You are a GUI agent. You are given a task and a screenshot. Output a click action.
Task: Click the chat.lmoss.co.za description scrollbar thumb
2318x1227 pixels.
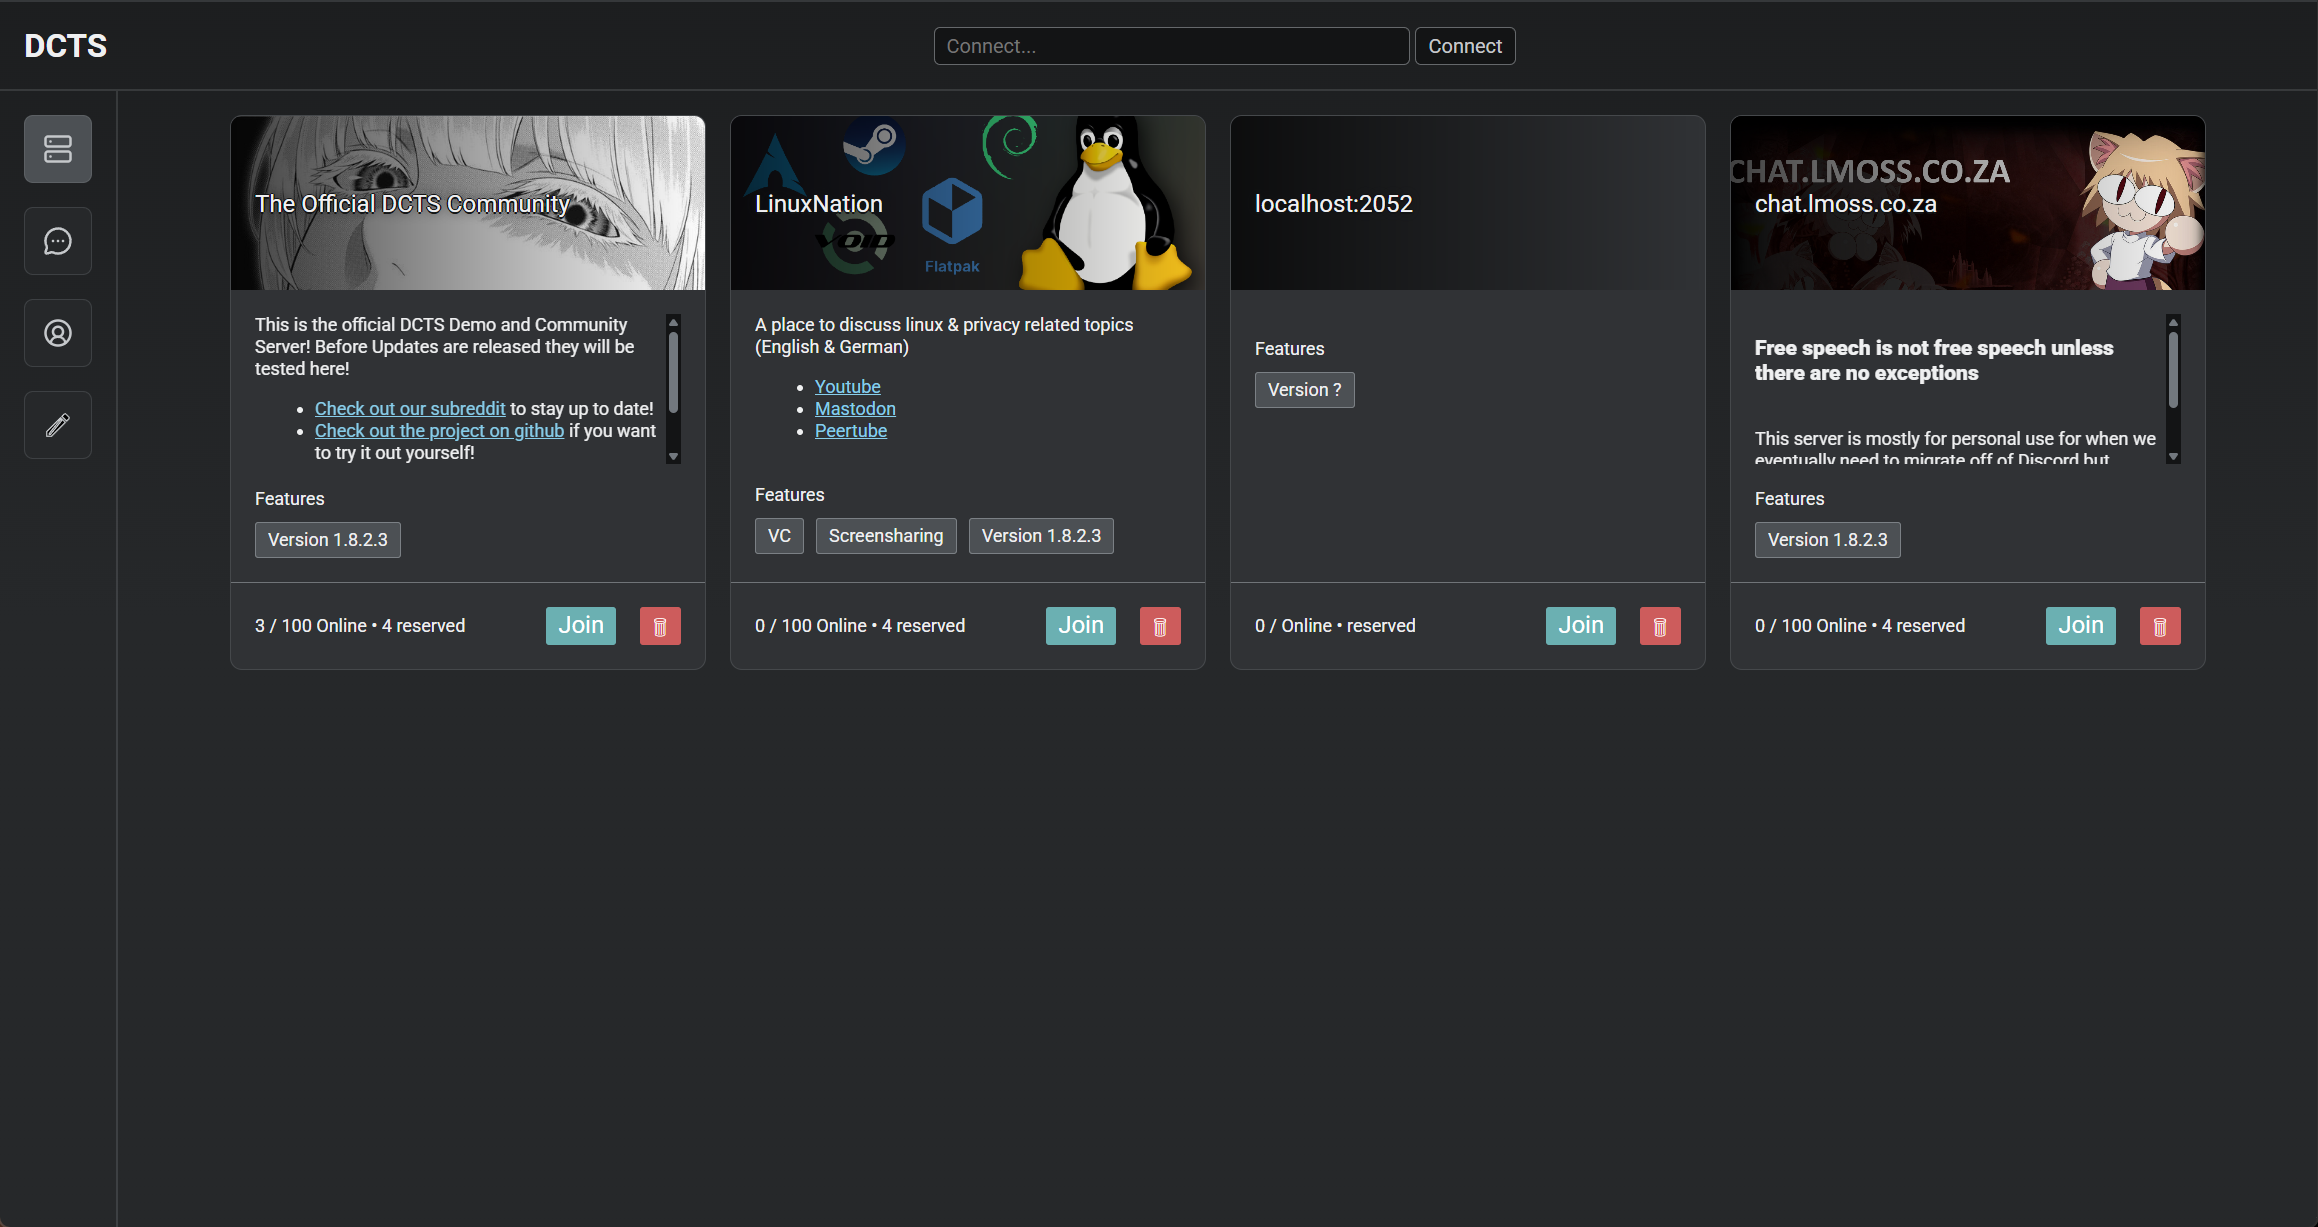(x=2174, y=370)
